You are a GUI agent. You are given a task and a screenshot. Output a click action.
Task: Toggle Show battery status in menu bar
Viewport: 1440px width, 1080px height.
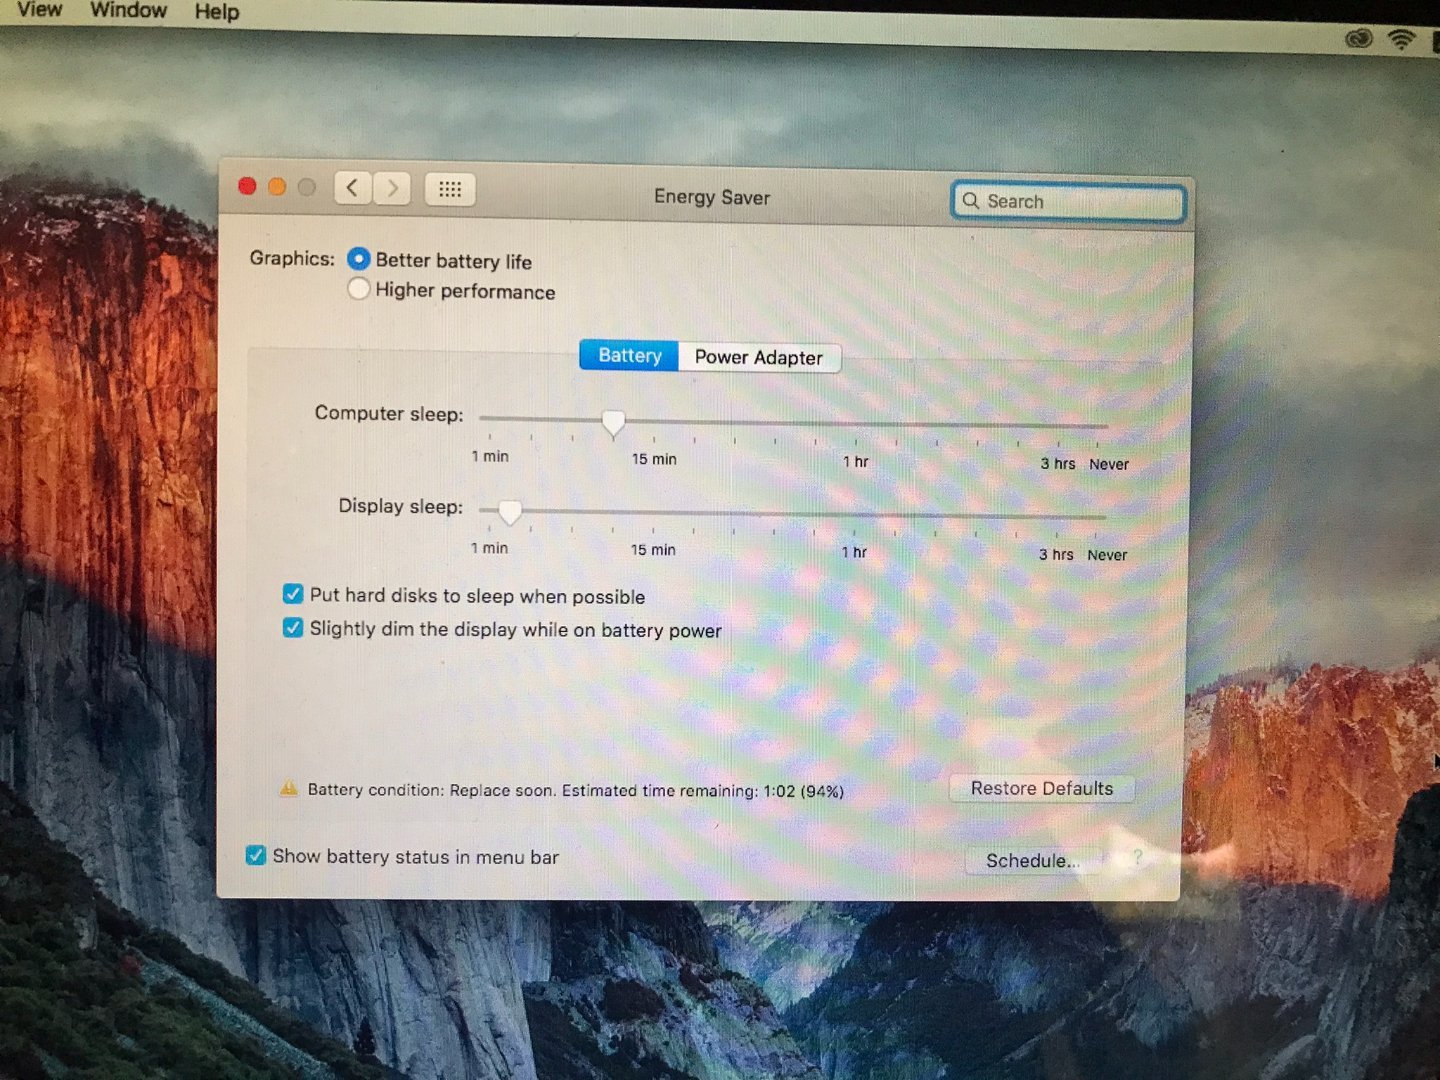point(256,855)
